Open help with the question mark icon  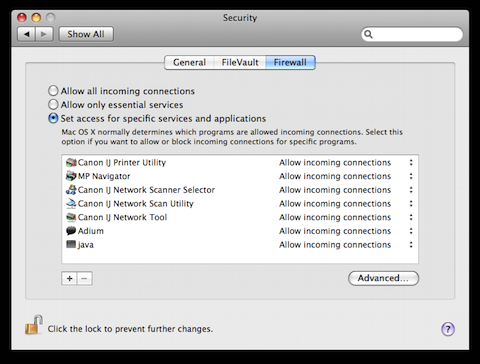click(x=448, y=329)
